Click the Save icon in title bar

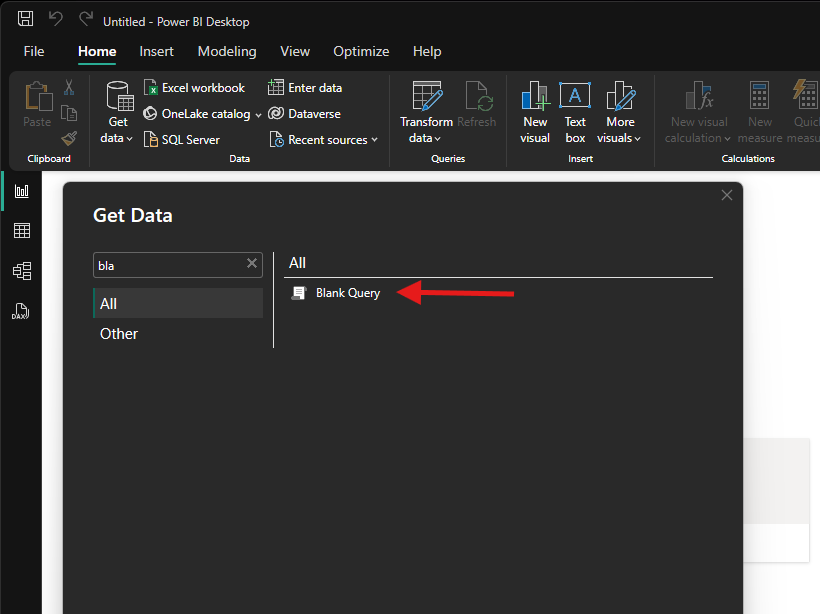(x=26, y=20)
